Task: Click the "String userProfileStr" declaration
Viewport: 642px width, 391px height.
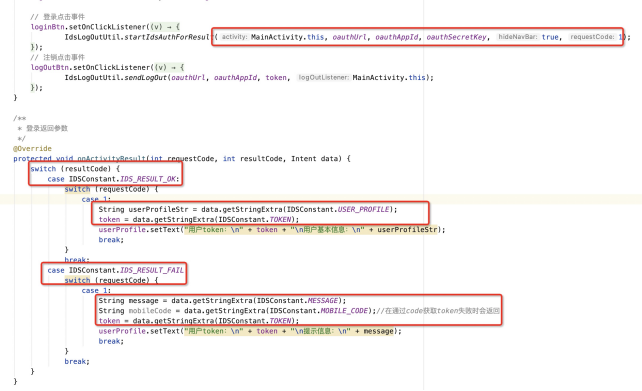Action: [143, 210]
